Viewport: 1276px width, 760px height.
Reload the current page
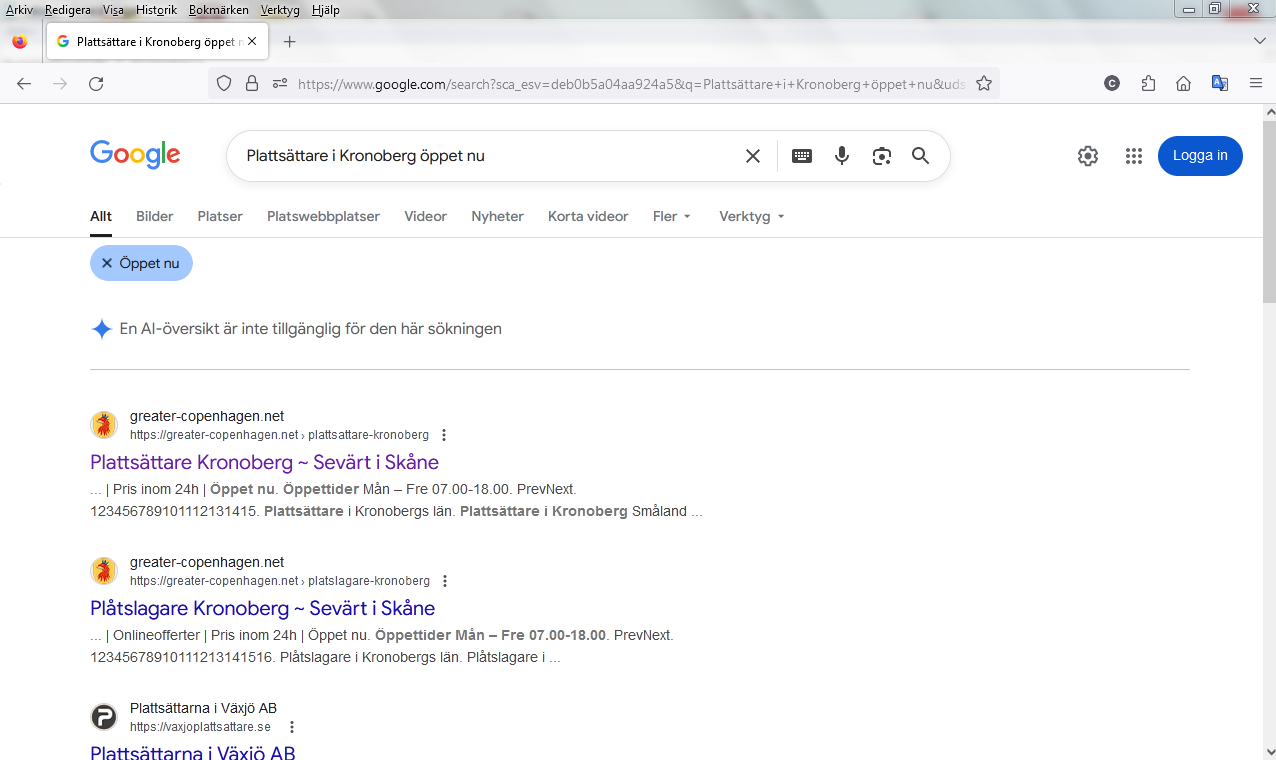coord(96,84)
